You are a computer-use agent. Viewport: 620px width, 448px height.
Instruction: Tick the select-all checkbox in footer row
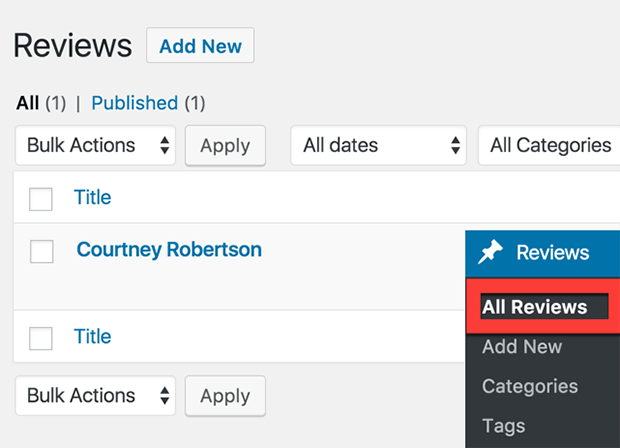(41, 338)
